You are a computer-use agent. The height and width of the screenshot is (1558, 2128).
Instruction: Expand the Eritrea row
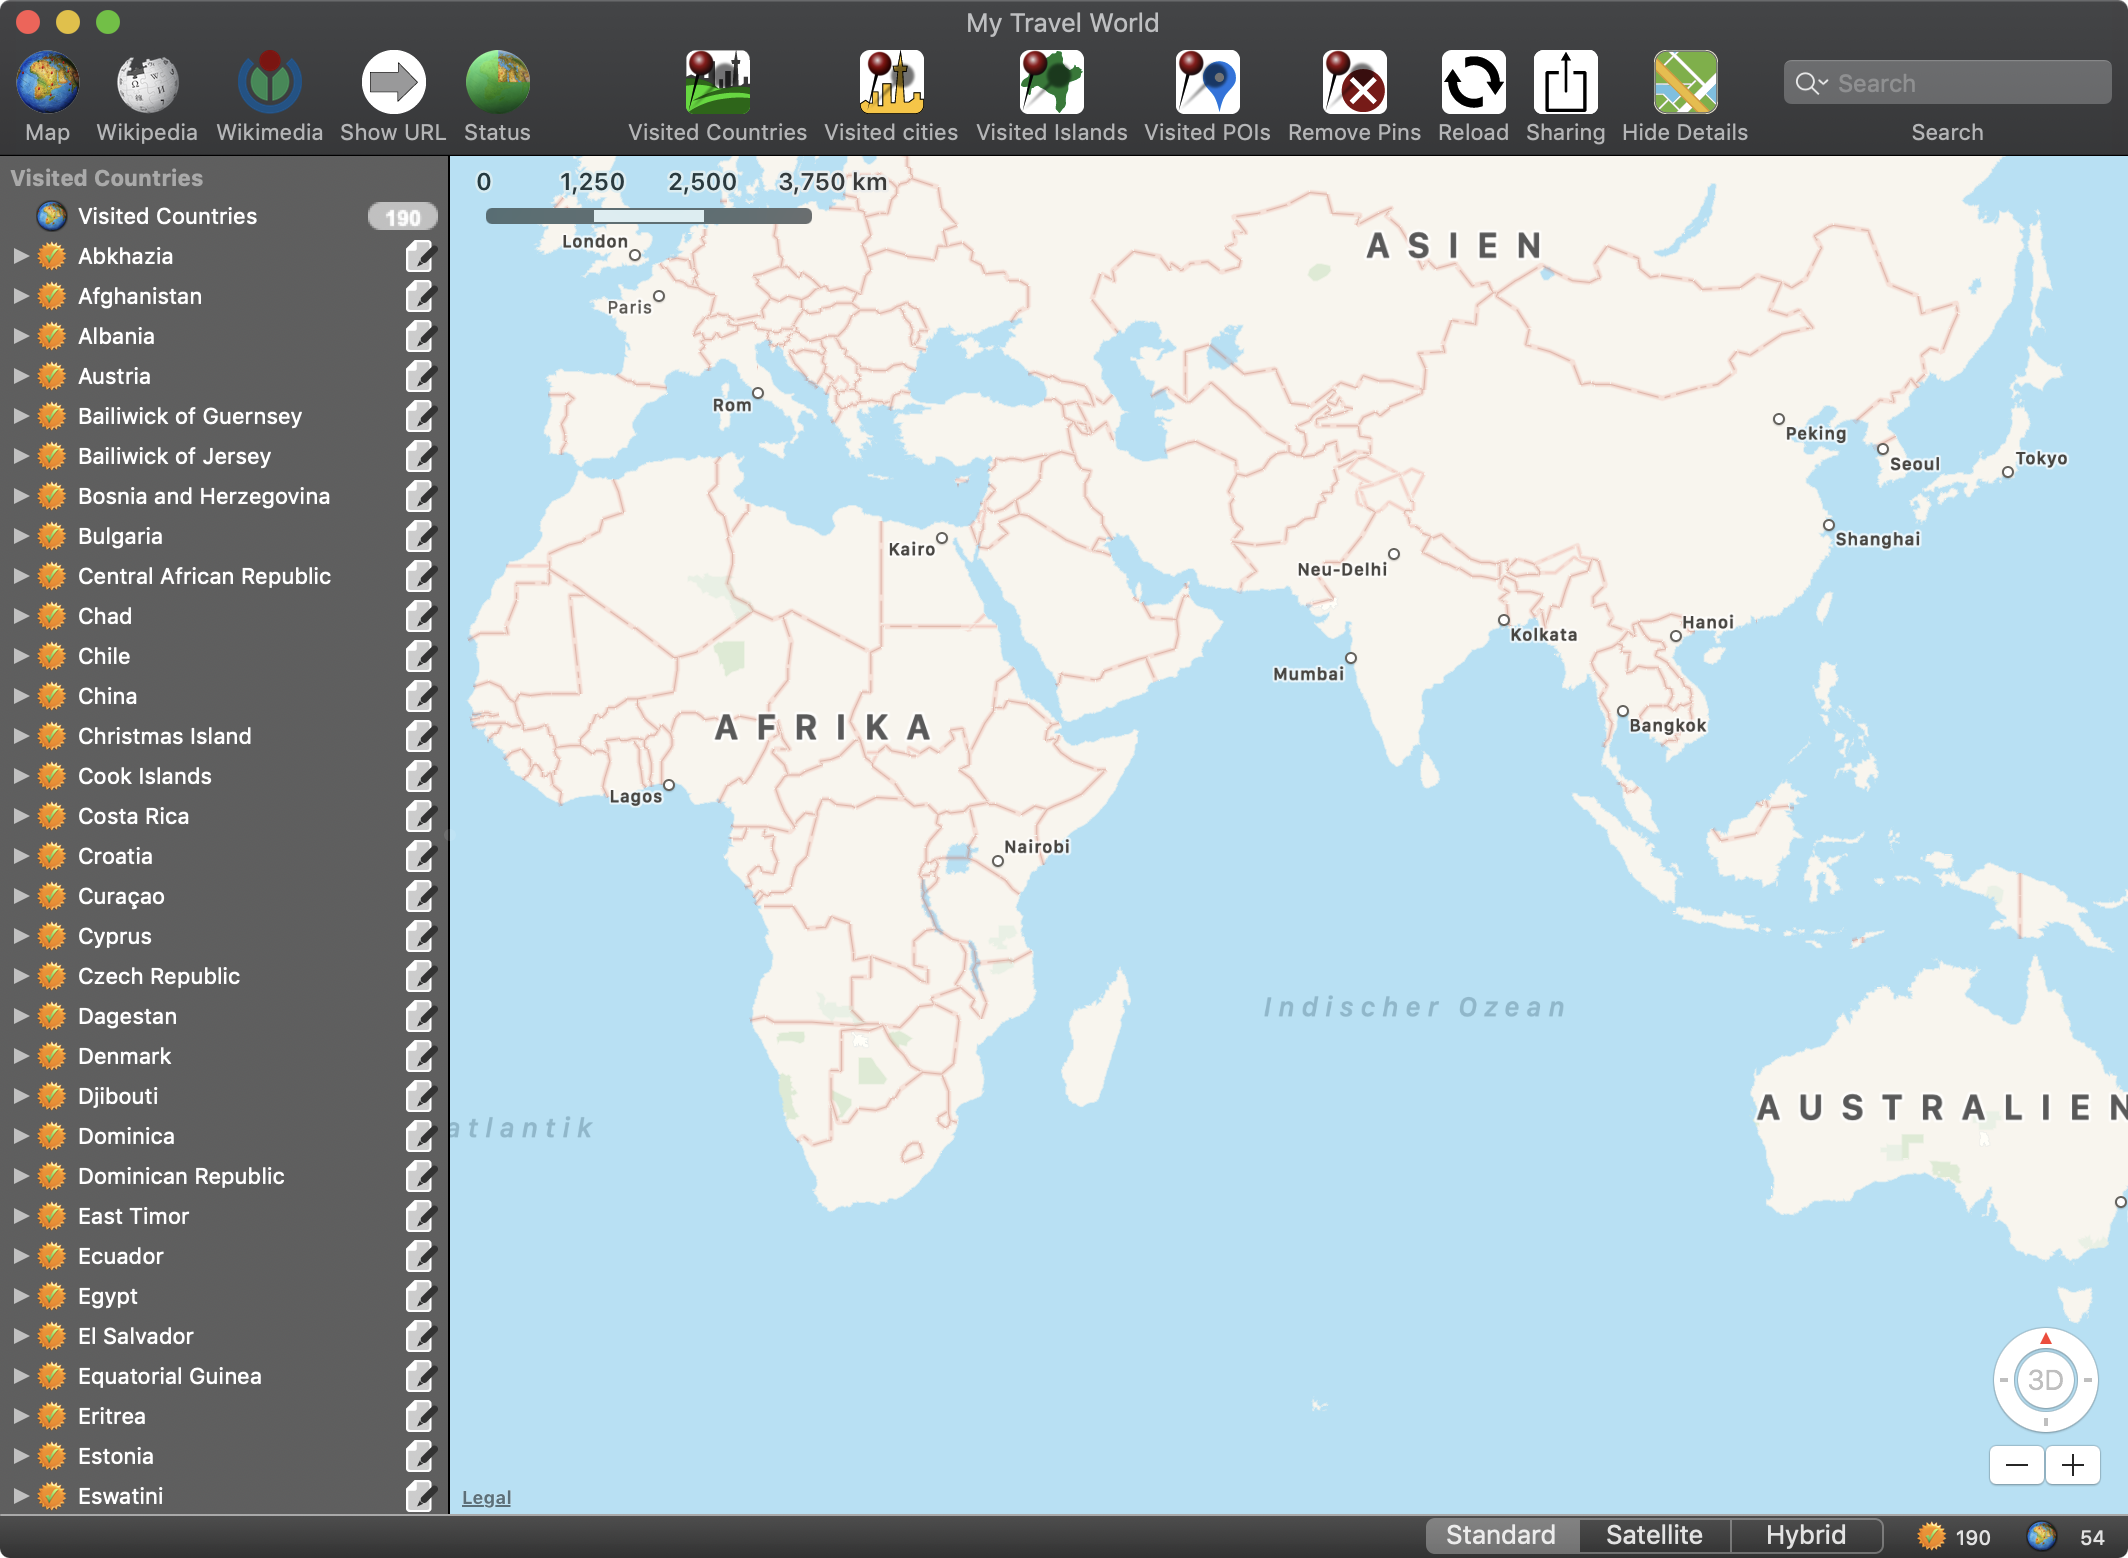(x=20, y=1416)
